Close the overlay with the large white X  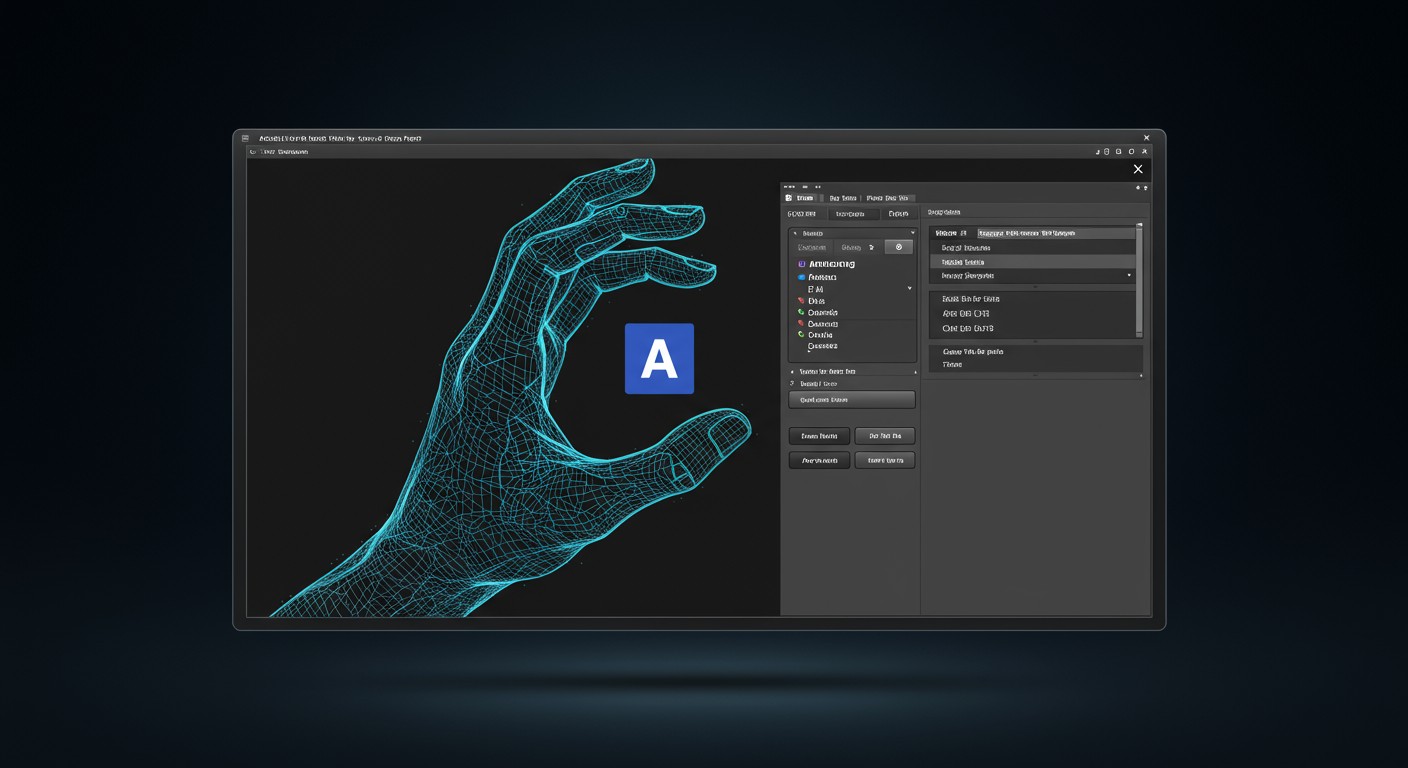tap(1138, 169)
